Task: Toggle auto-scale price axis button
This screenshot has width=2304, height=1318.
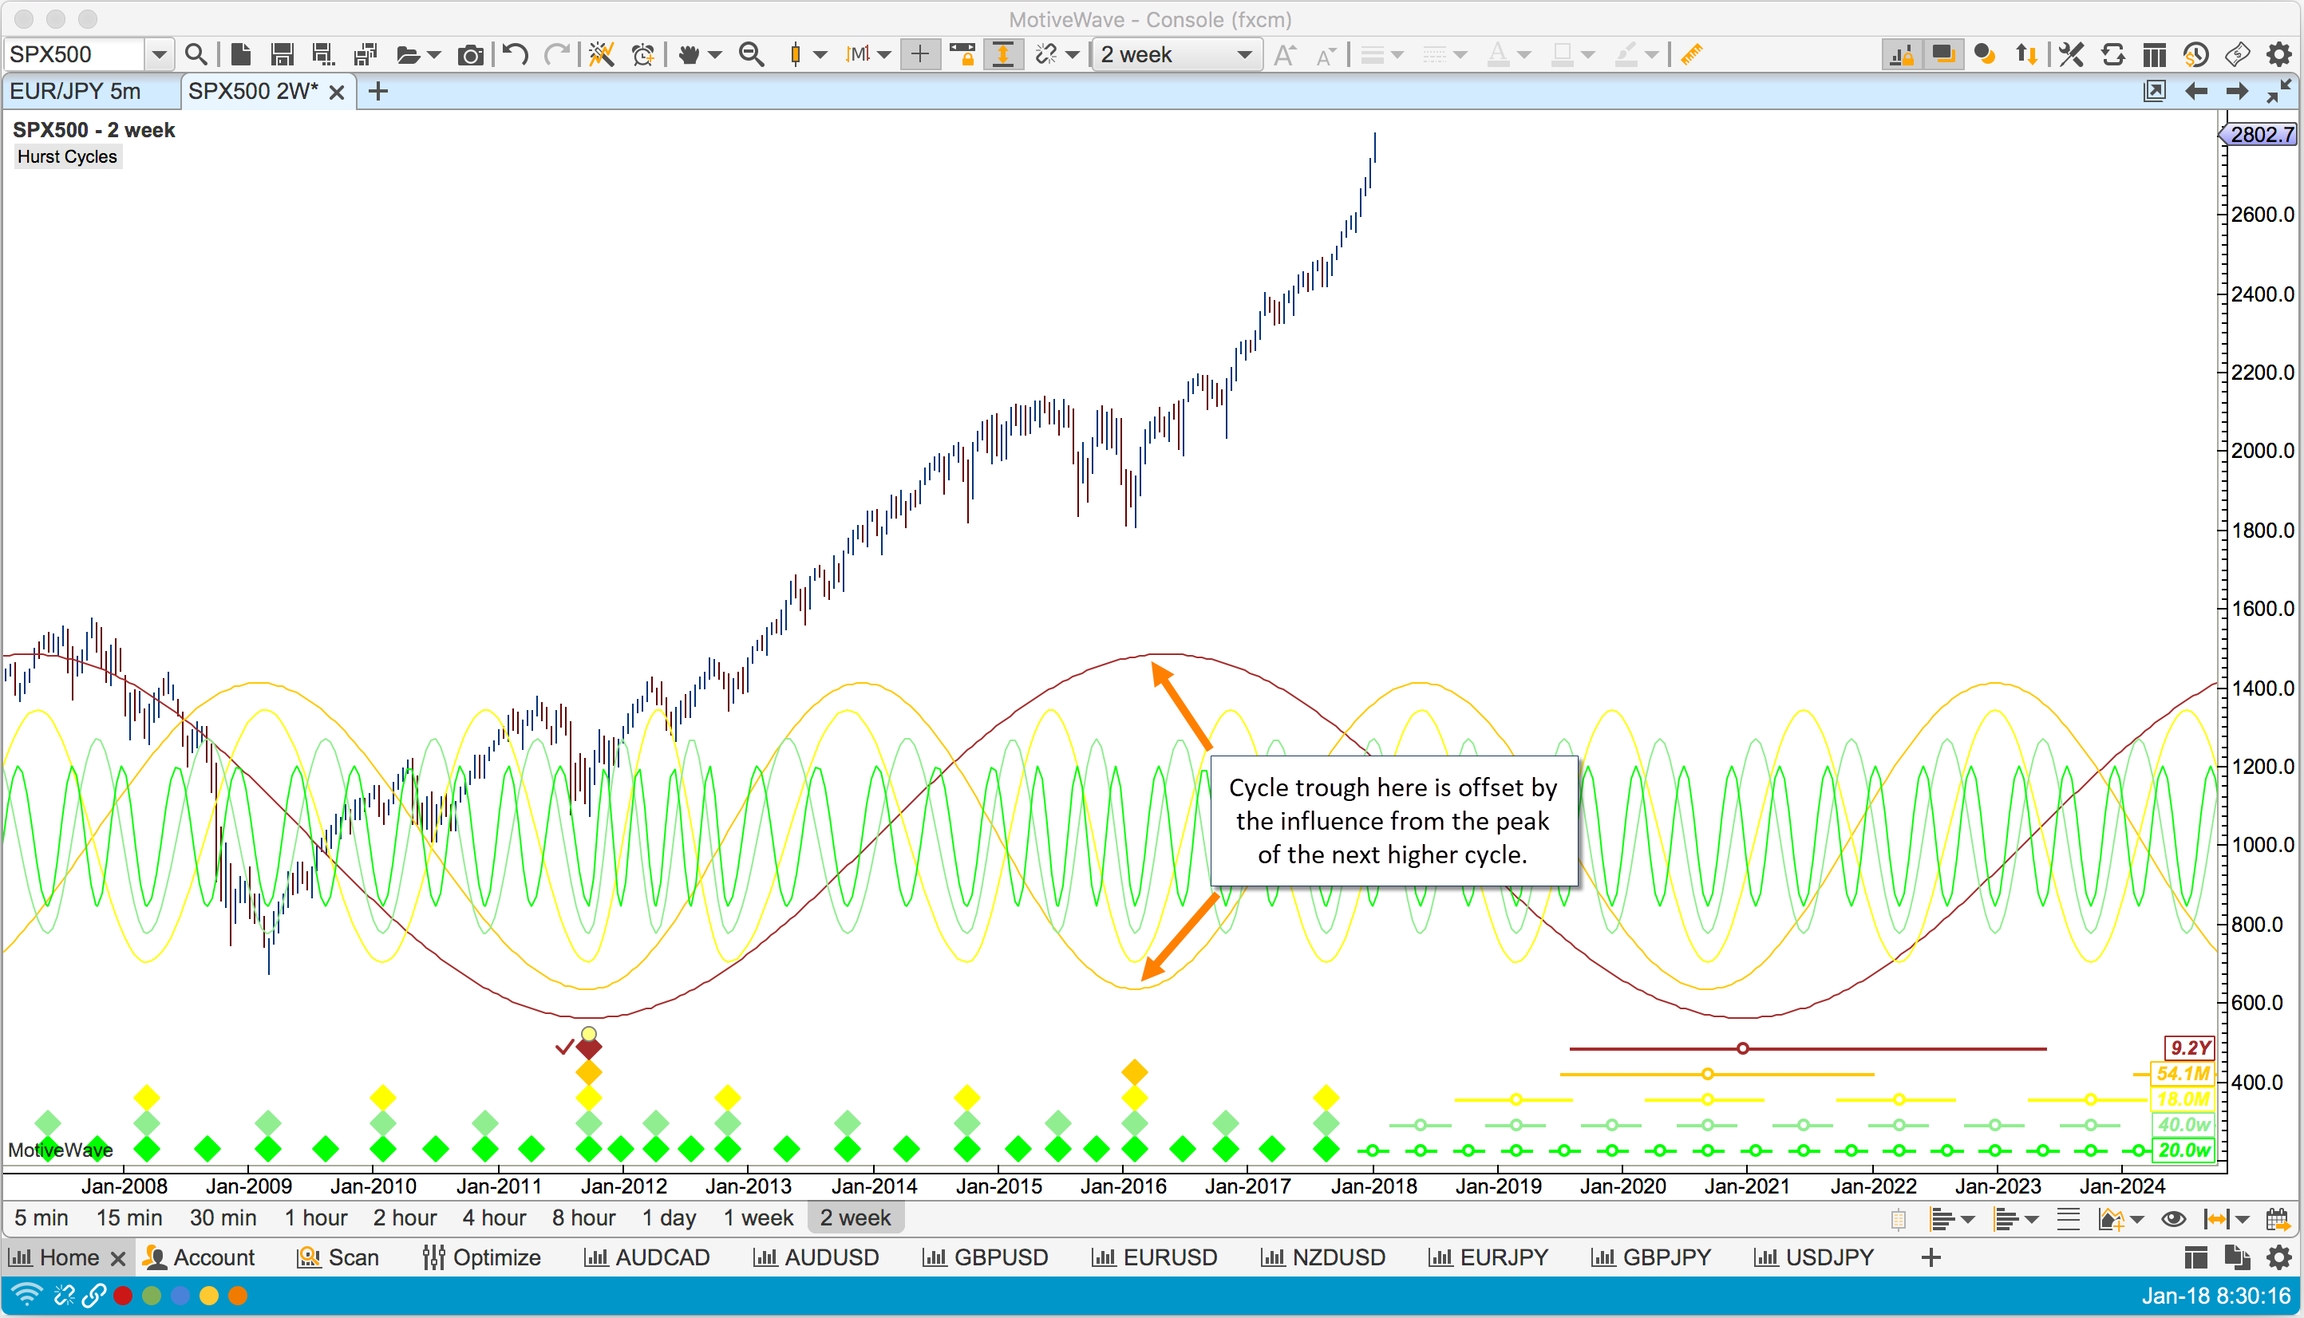Action: 1003,55
